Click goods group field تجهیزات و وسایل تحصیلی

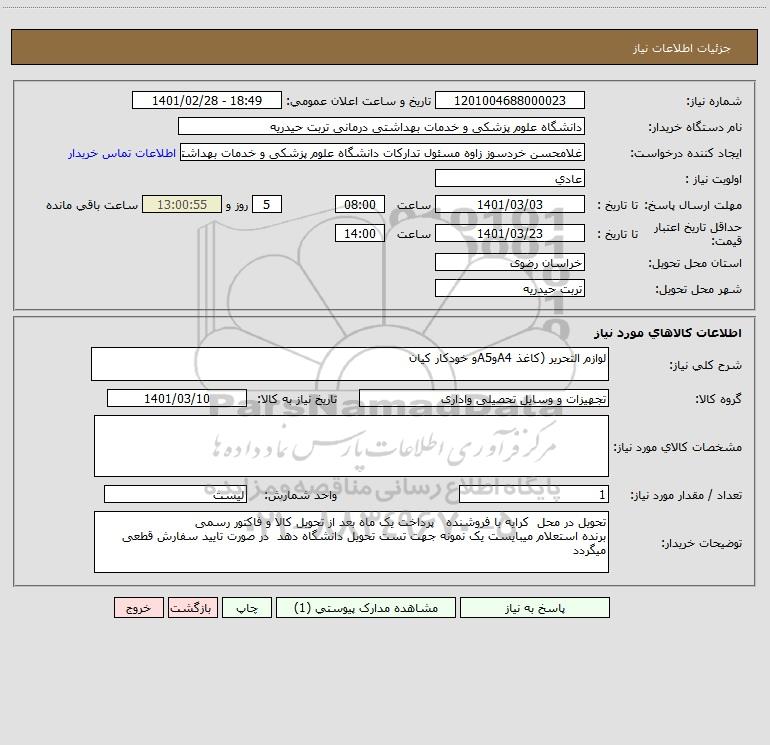pyautogui.click(x=484, y=398)
